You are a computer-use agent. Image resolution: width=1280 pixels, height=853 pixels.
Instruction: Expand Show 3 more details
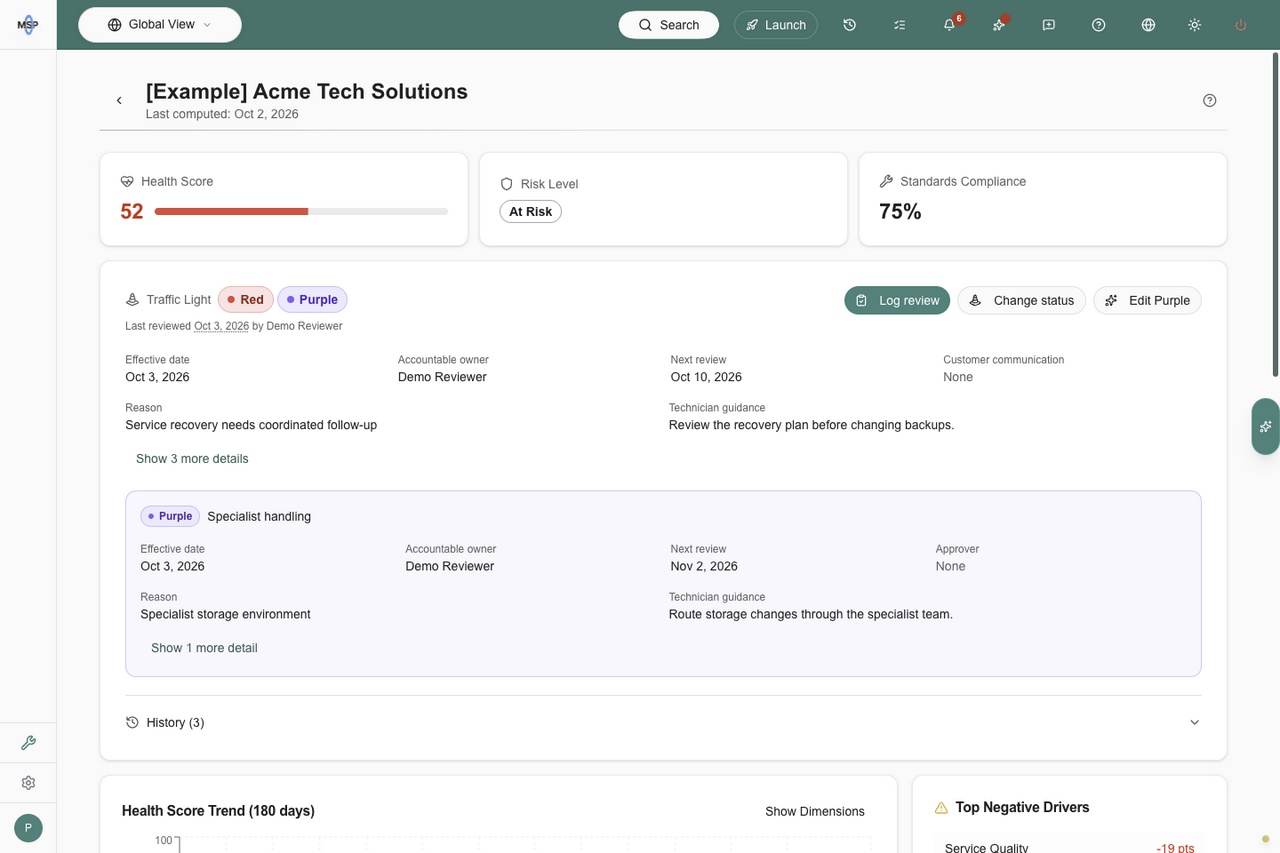coord(192,459)
